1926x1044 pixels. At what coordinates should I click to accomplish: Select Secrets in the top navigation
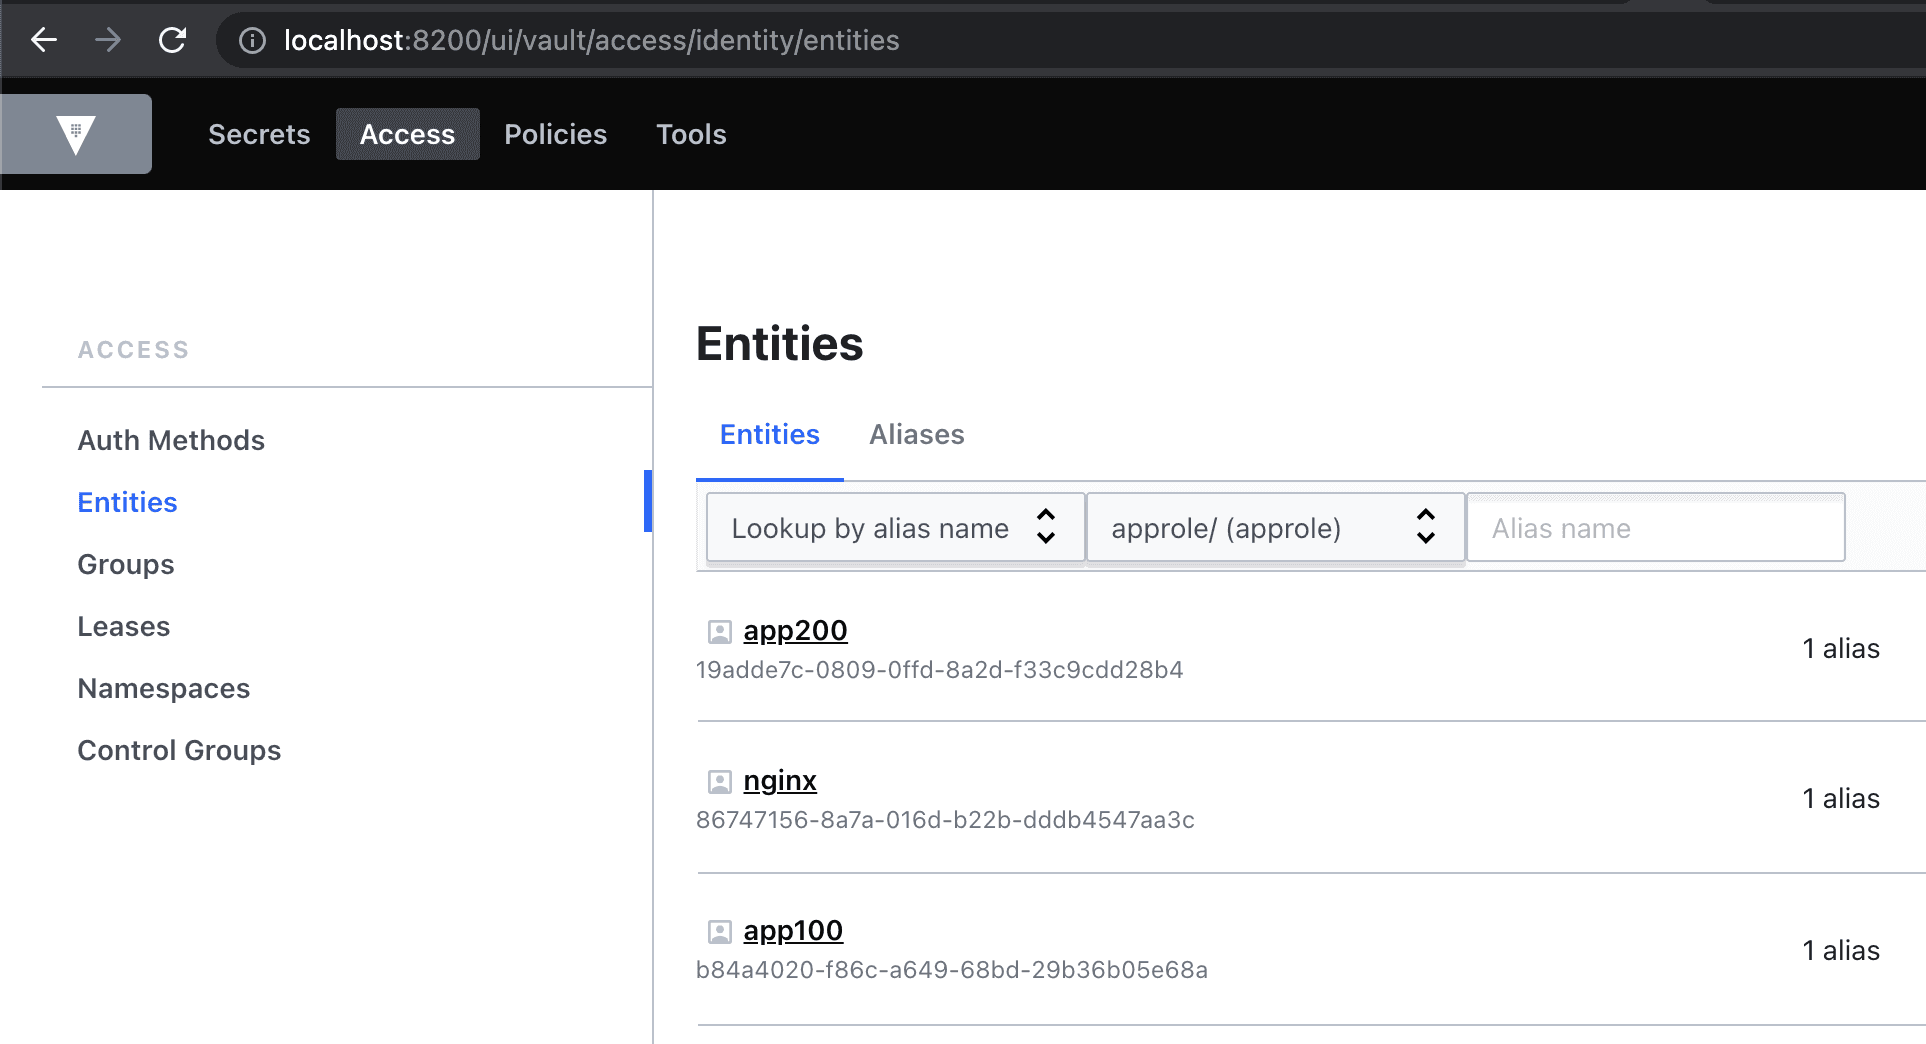(258, 134)
